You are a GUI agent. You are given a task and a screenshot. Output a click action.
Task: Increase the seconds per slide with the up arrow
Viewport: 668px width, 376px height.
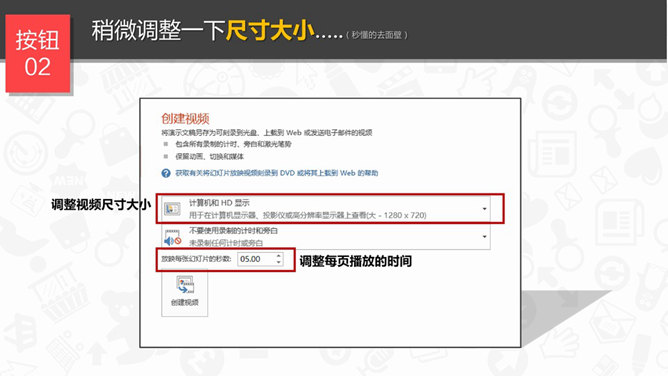coord(279,255)
